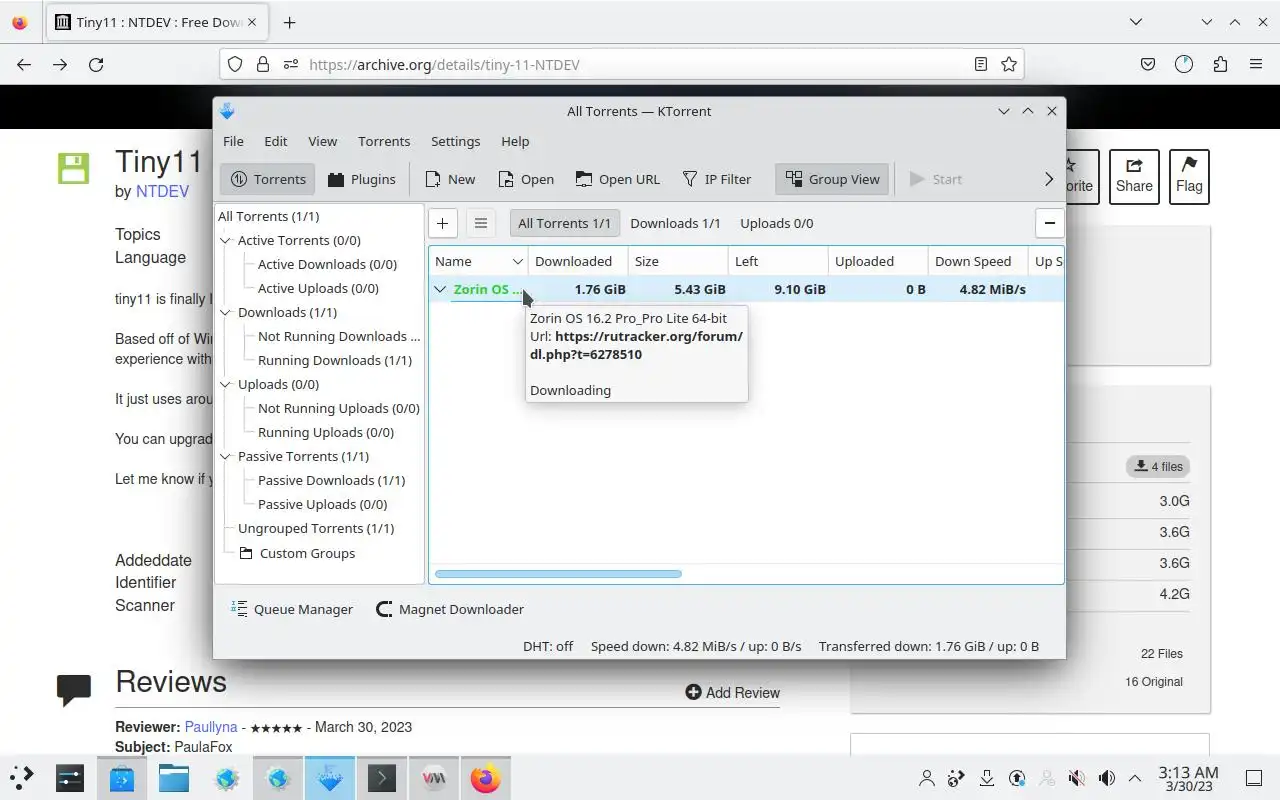Viewport: 1280px width, 800px height.
Task: Open the Firefox icon in taskbar
Action: [486, 778]
